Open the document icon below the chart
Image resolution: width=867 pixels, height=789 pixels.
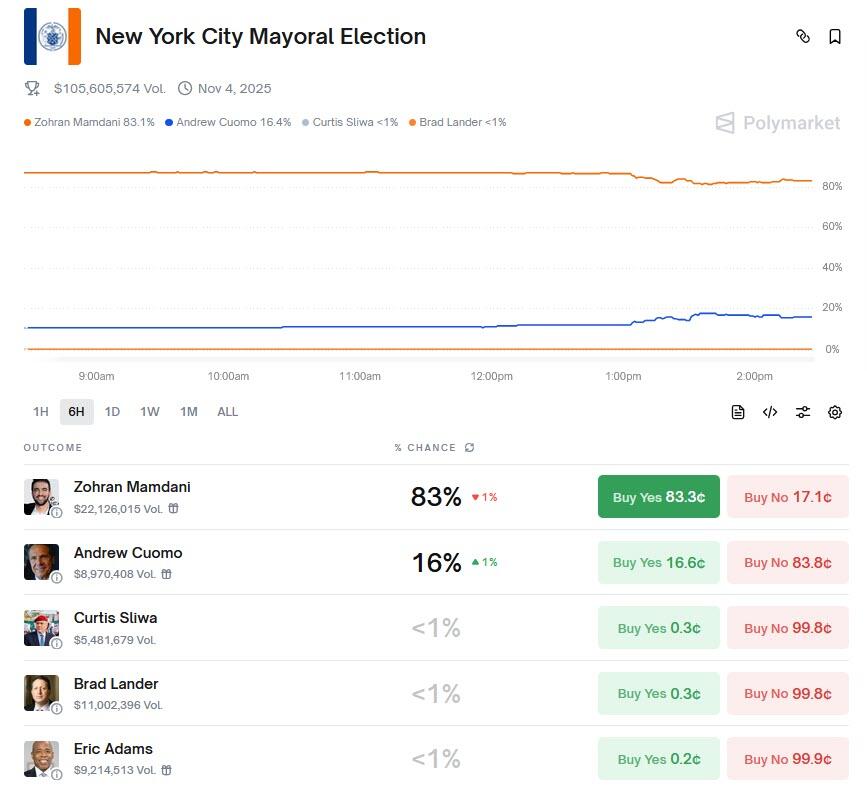tap(738, 412)
